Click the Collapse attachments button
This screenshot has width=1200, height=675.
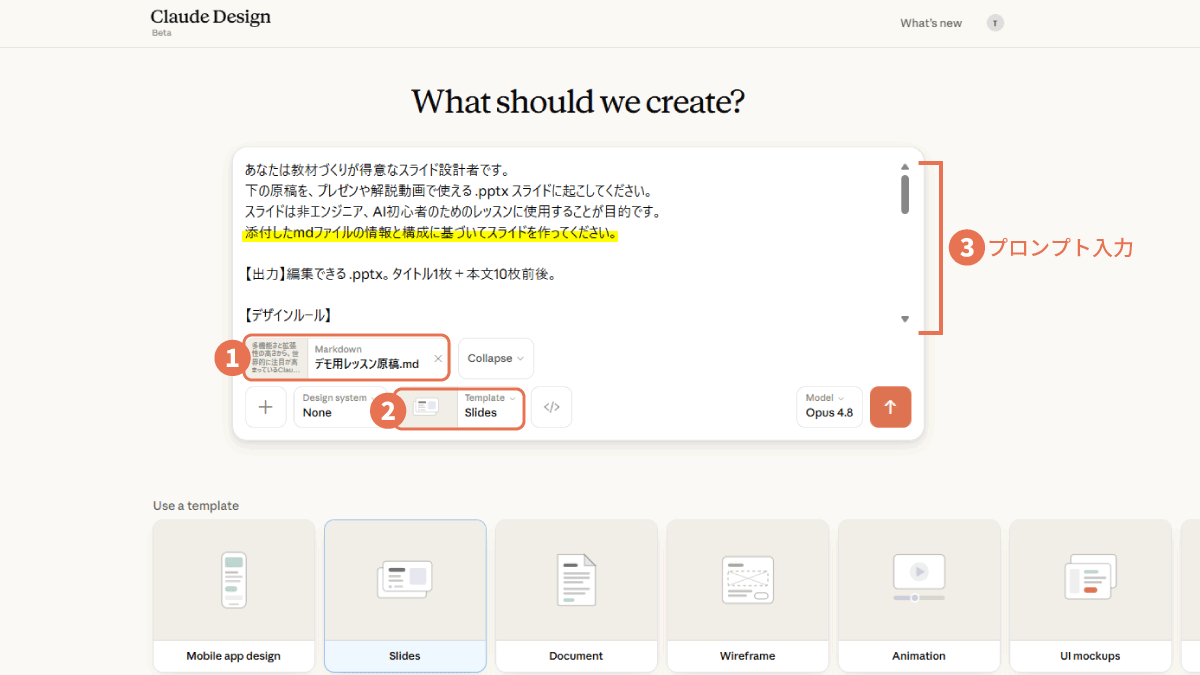(495, 358)
